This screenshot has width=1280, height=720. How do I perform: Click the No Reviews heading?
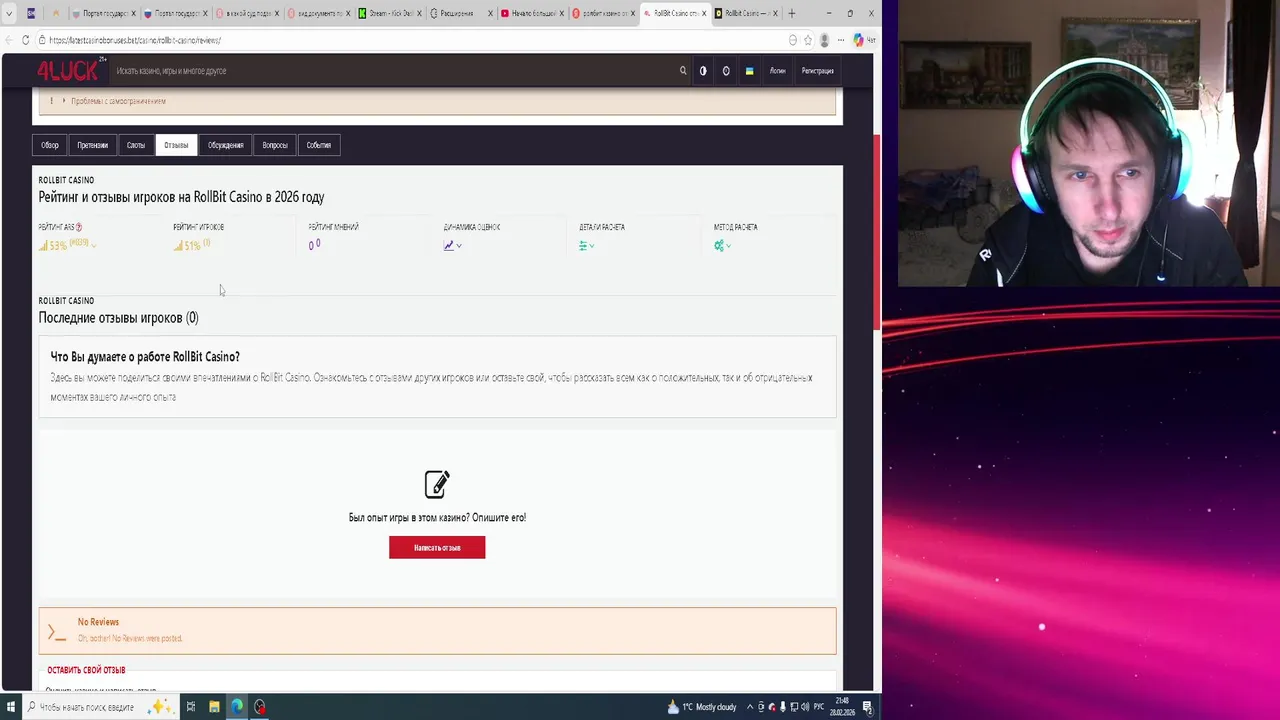(x=98, y=622)
